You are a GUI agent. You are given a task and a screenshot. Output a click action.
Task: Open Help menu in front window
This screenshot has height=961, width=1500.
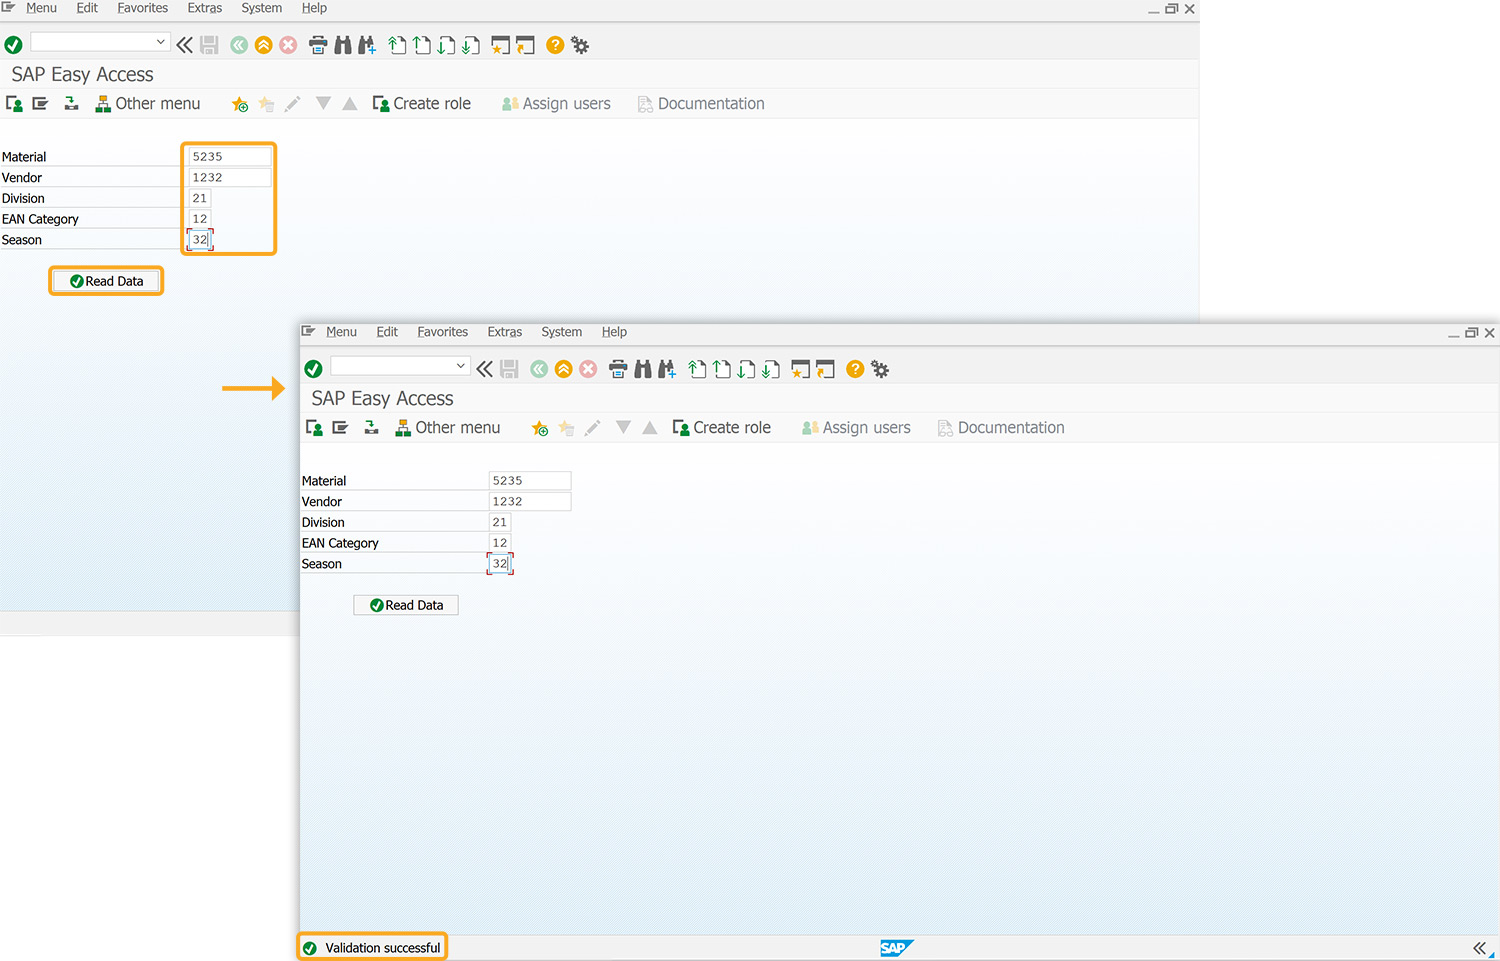[x=614, y=332]
